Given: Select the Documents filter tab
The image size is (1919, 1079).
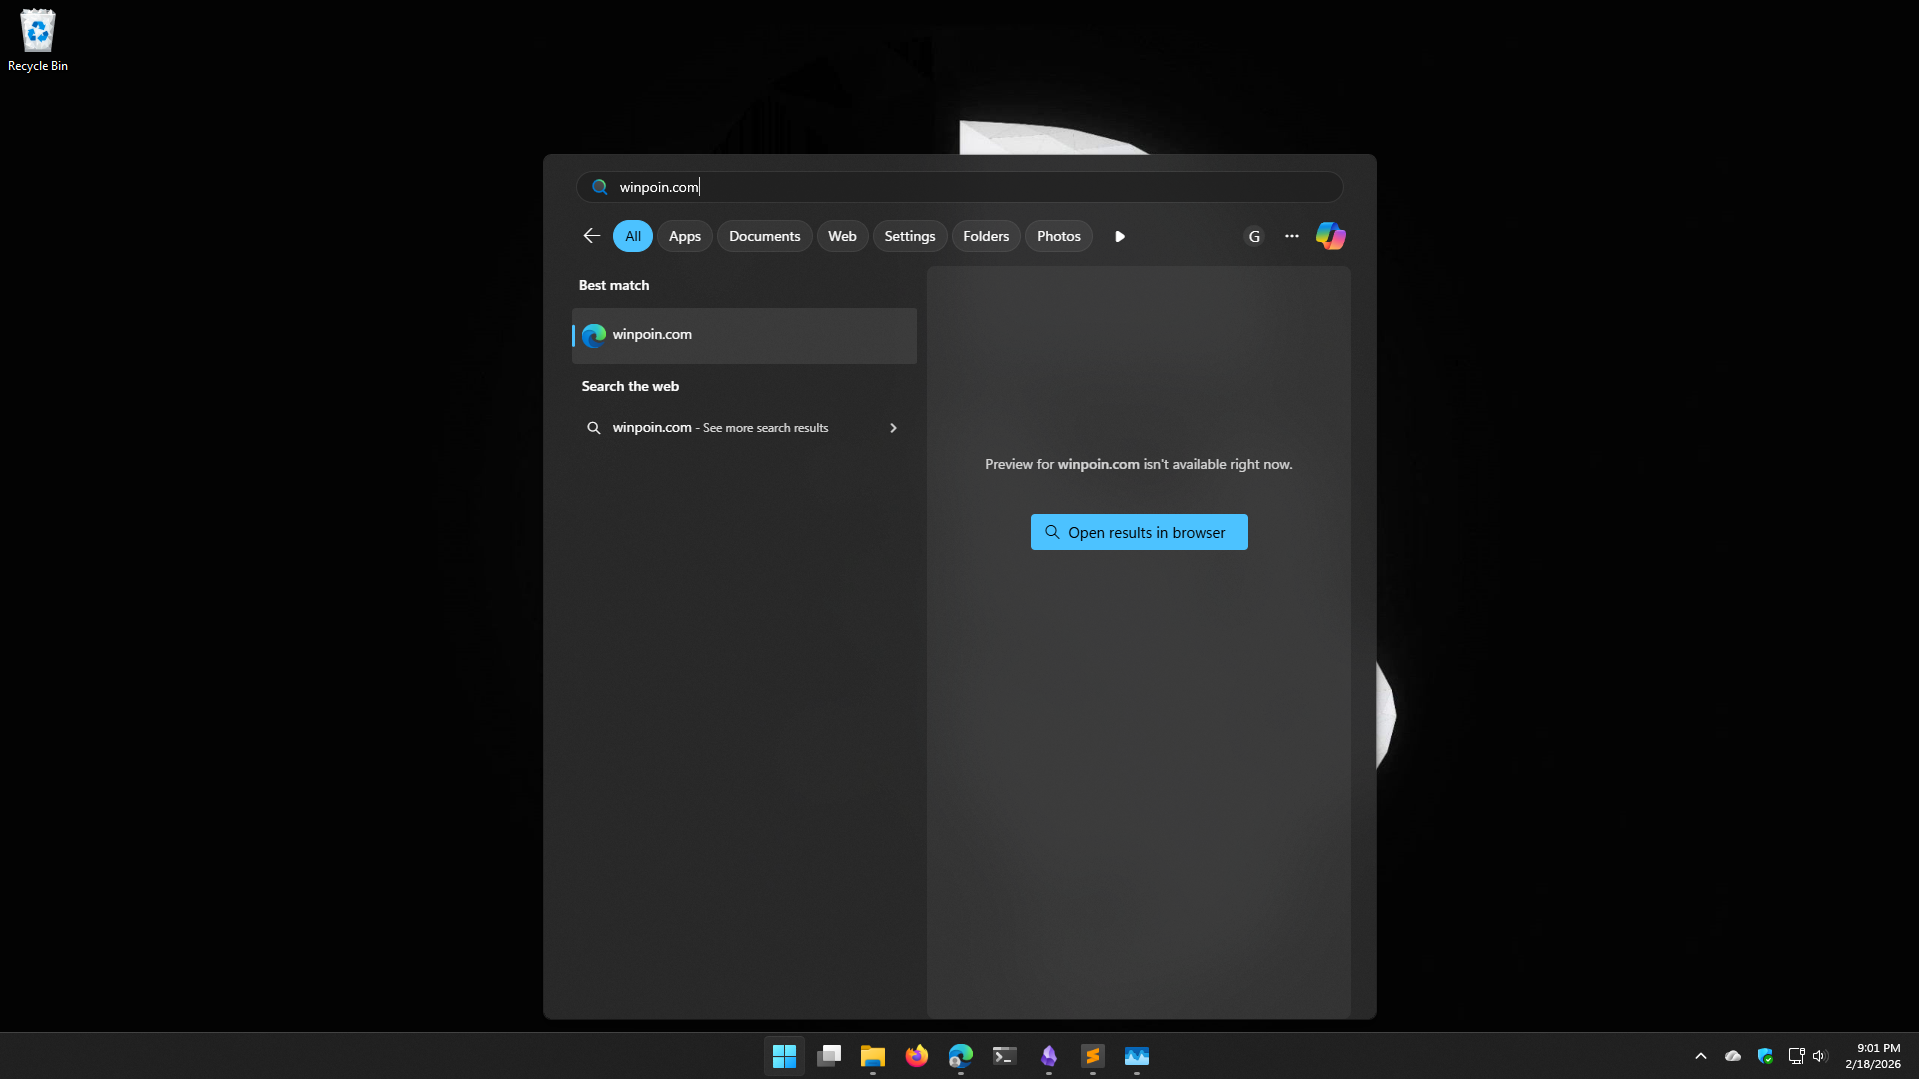Looking at the screenshot, I should click(x=764, y=236).
